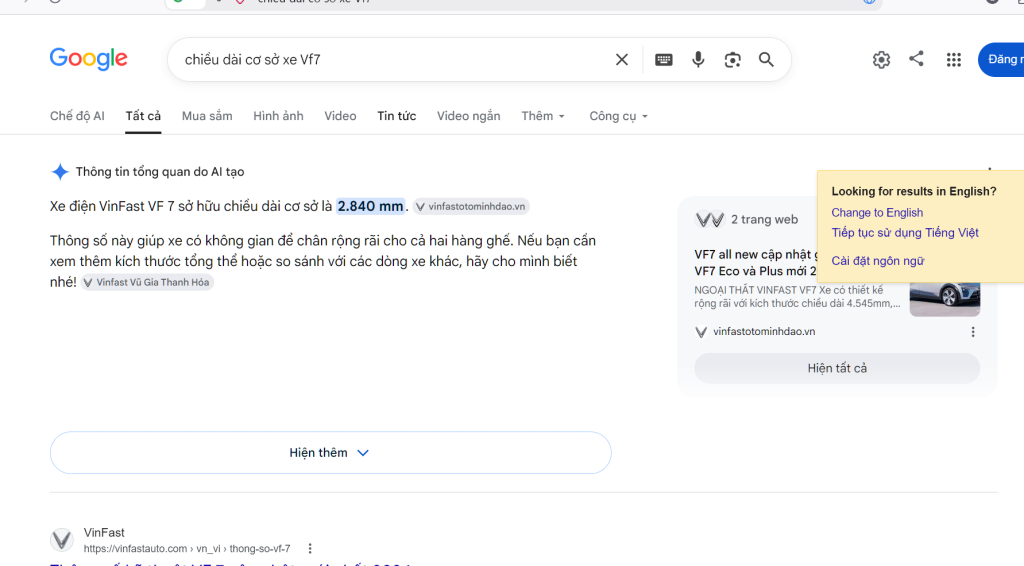Expand AI overview with Hiện thêm
This screenshot has width=1024, height=566.
(330, 452)
